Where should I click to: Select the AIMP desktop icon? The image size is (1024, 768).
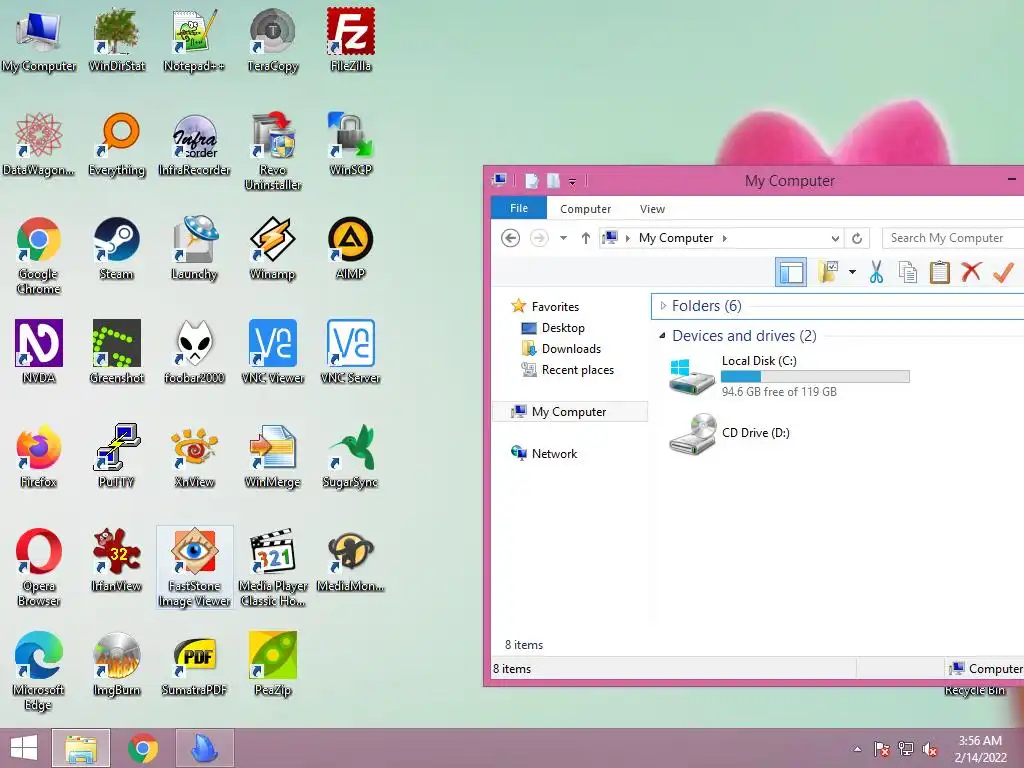pyautogui.click(x=351, y=248)
